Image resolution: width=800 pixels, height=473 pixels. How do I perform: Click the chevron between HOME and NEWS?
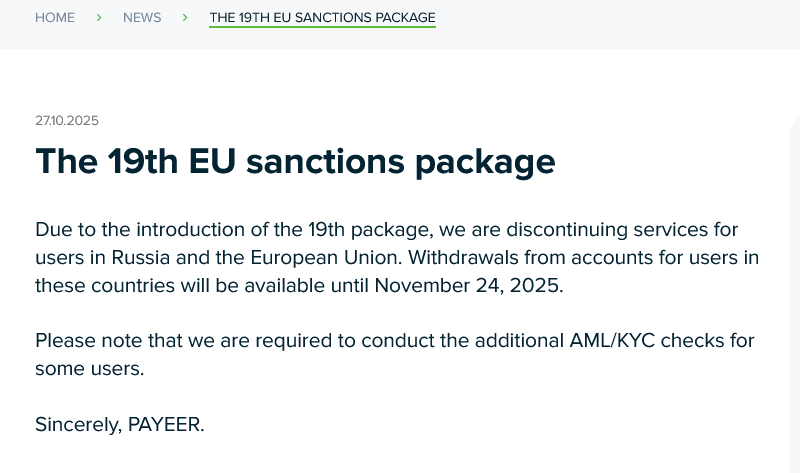pos(99,18)
